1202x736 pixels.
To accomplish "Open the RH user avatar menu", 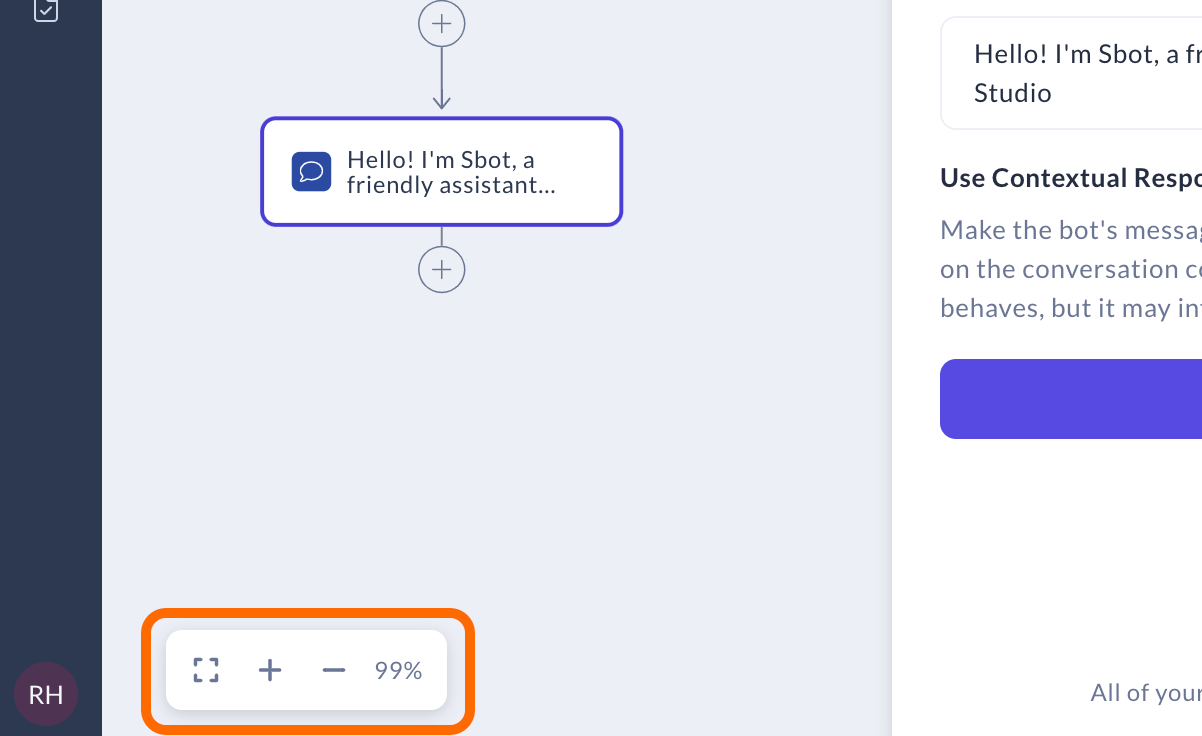I will point(46,694).
